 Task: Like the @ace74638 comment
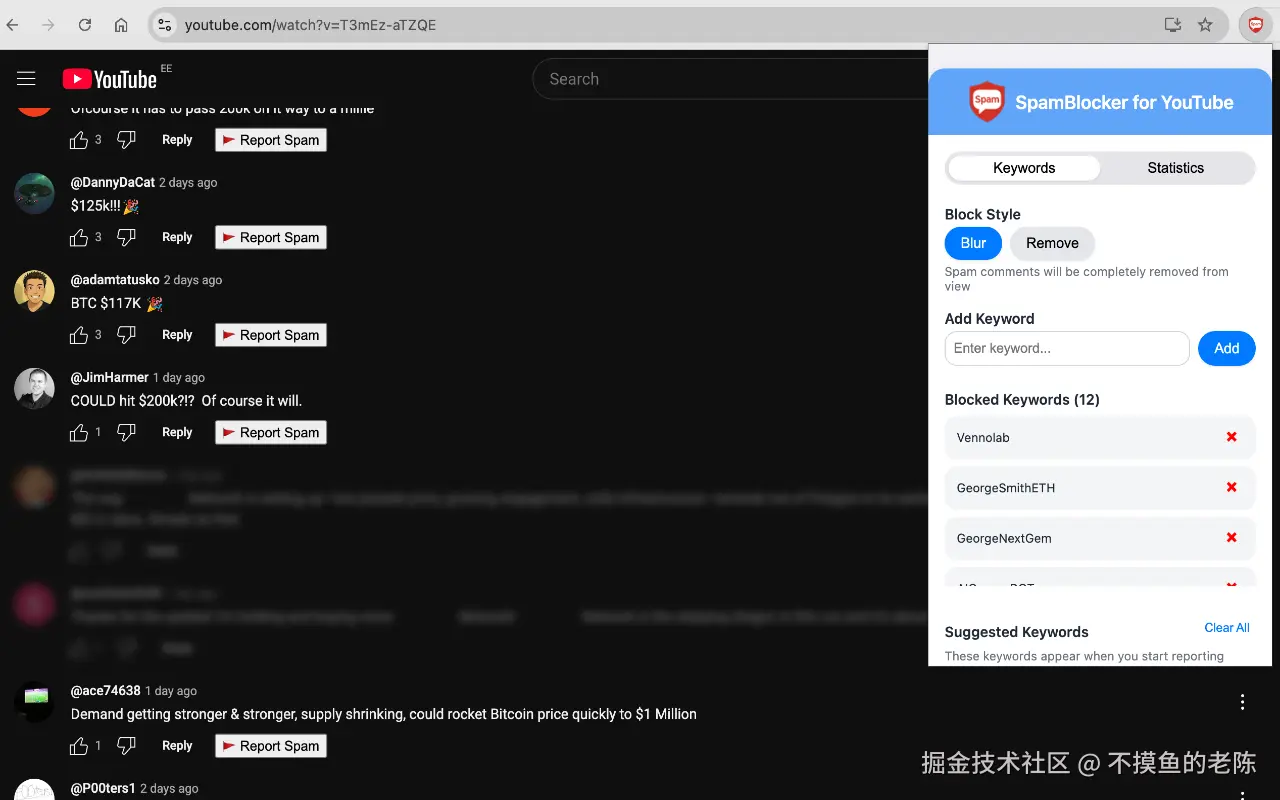click(79, 746)
